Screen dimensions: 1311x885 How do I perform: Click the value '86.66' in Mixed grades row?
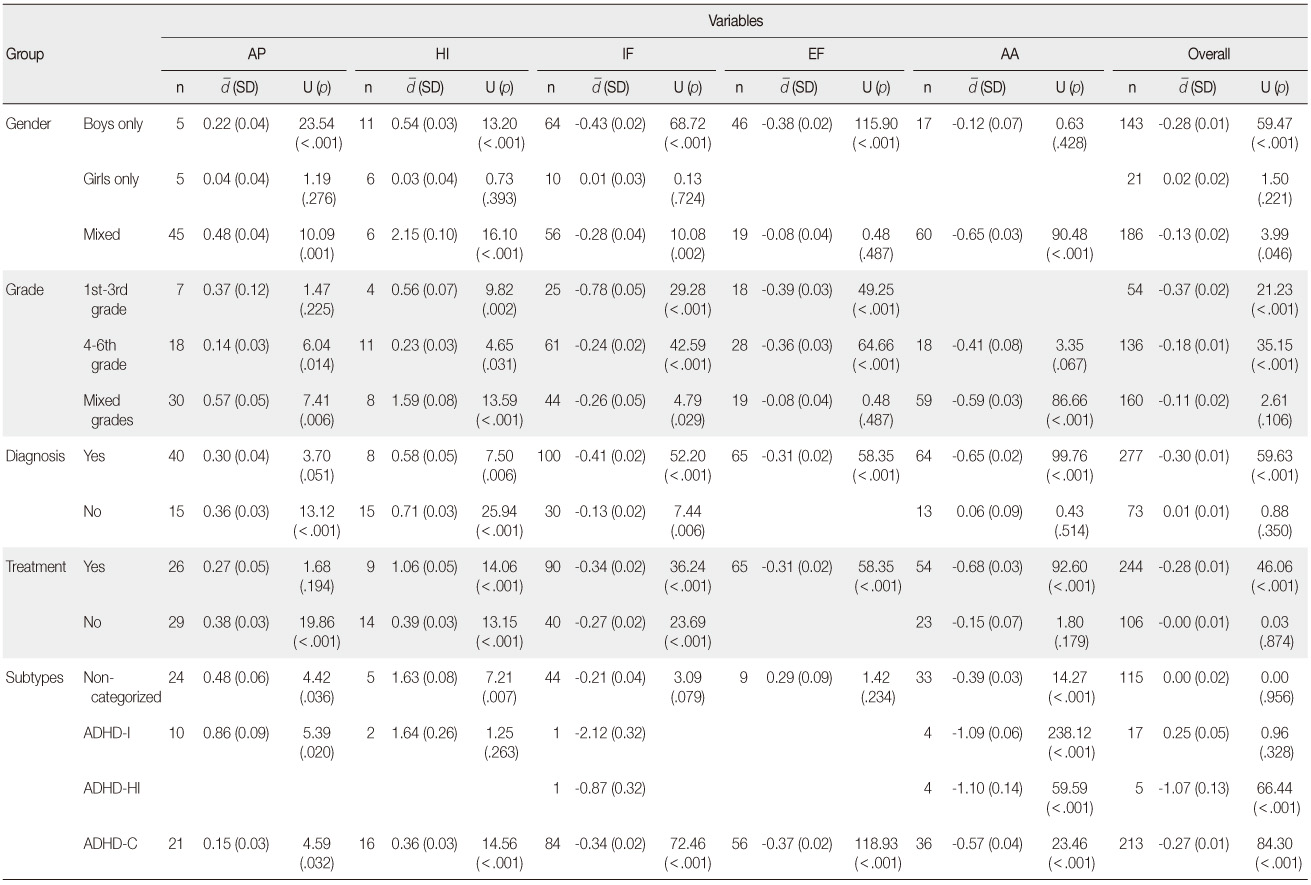click(x=1071, y=399)
